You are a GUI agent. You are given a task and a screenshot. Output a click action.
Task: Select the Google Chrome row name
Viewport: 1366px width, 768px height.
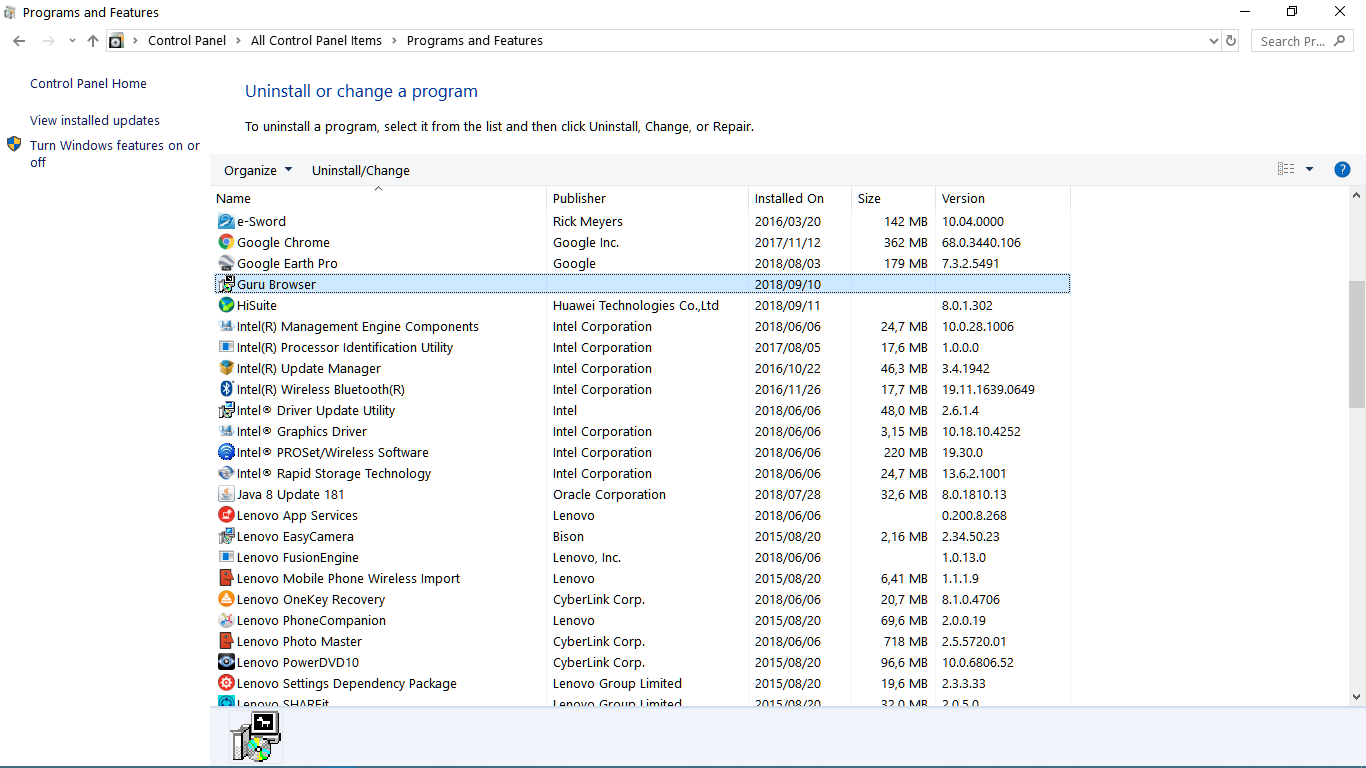[283, 242]
